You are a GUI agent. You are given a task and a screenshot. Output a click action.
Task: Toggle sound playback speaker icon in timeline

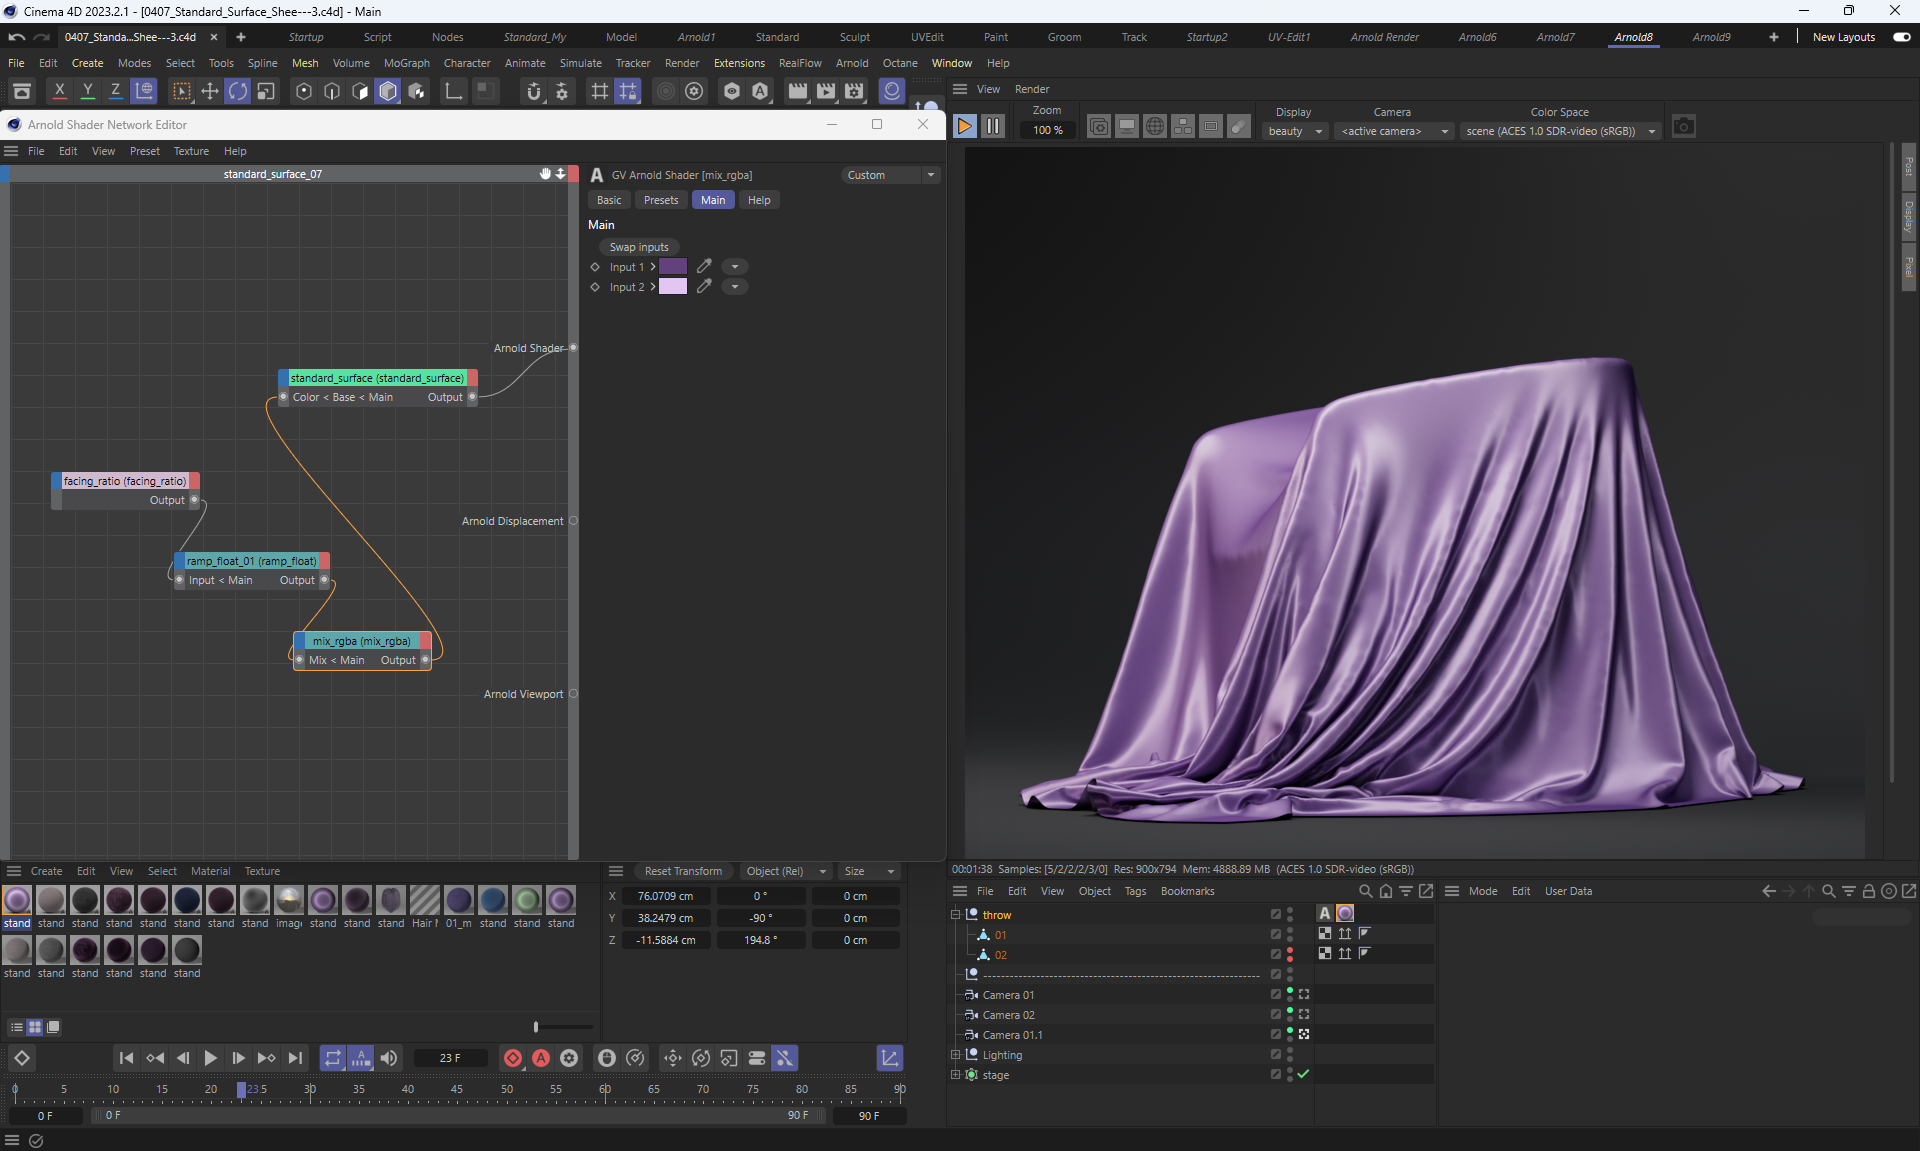pos(389,1058)
